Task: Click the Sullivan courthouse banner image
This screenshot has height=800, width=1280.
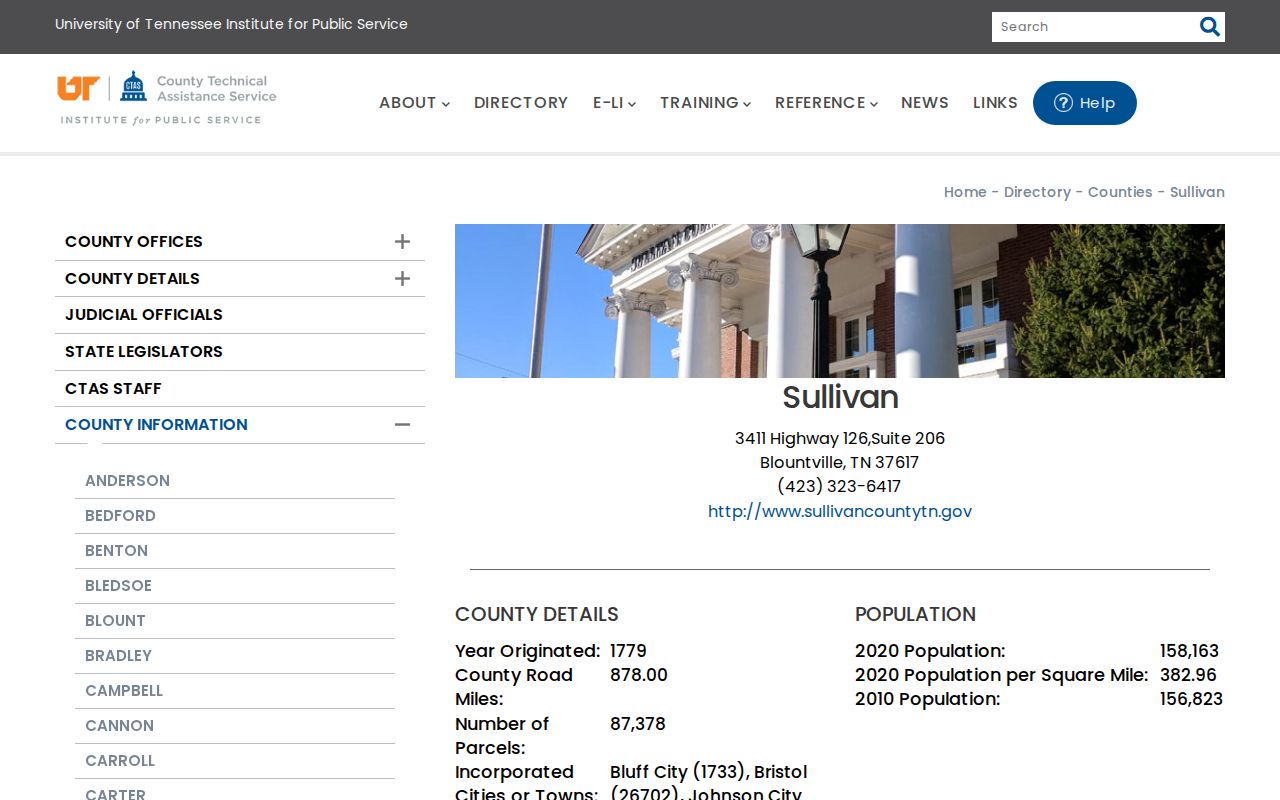Action: tap(840, 301)
